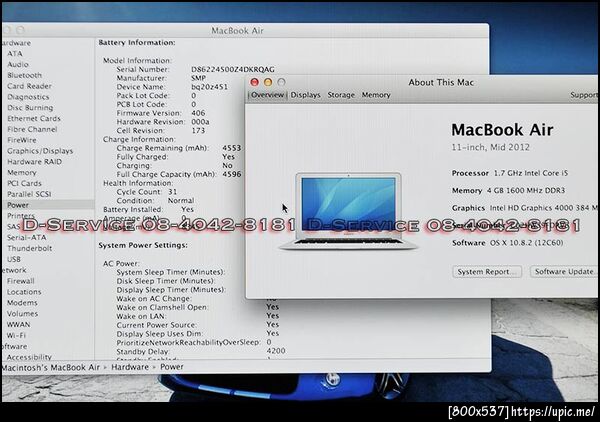Click Charge Remaining value 4553
The width and height of the screenshot is (600, 422).
pos(232,148)
